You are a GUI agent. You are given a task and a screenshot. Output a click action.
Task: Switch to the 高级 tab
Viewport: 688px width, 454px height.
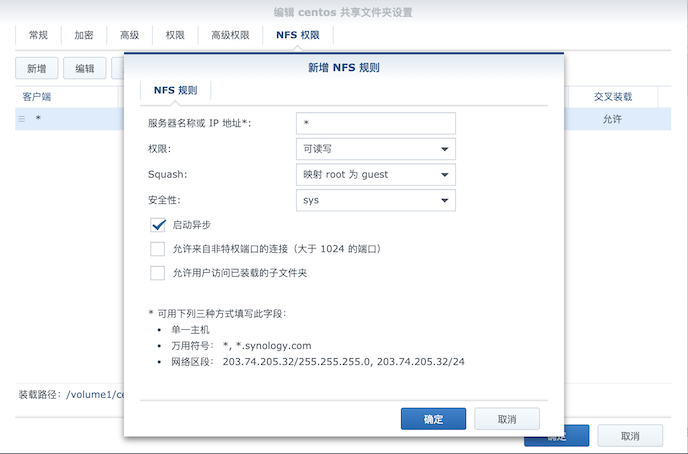(129, 35)
